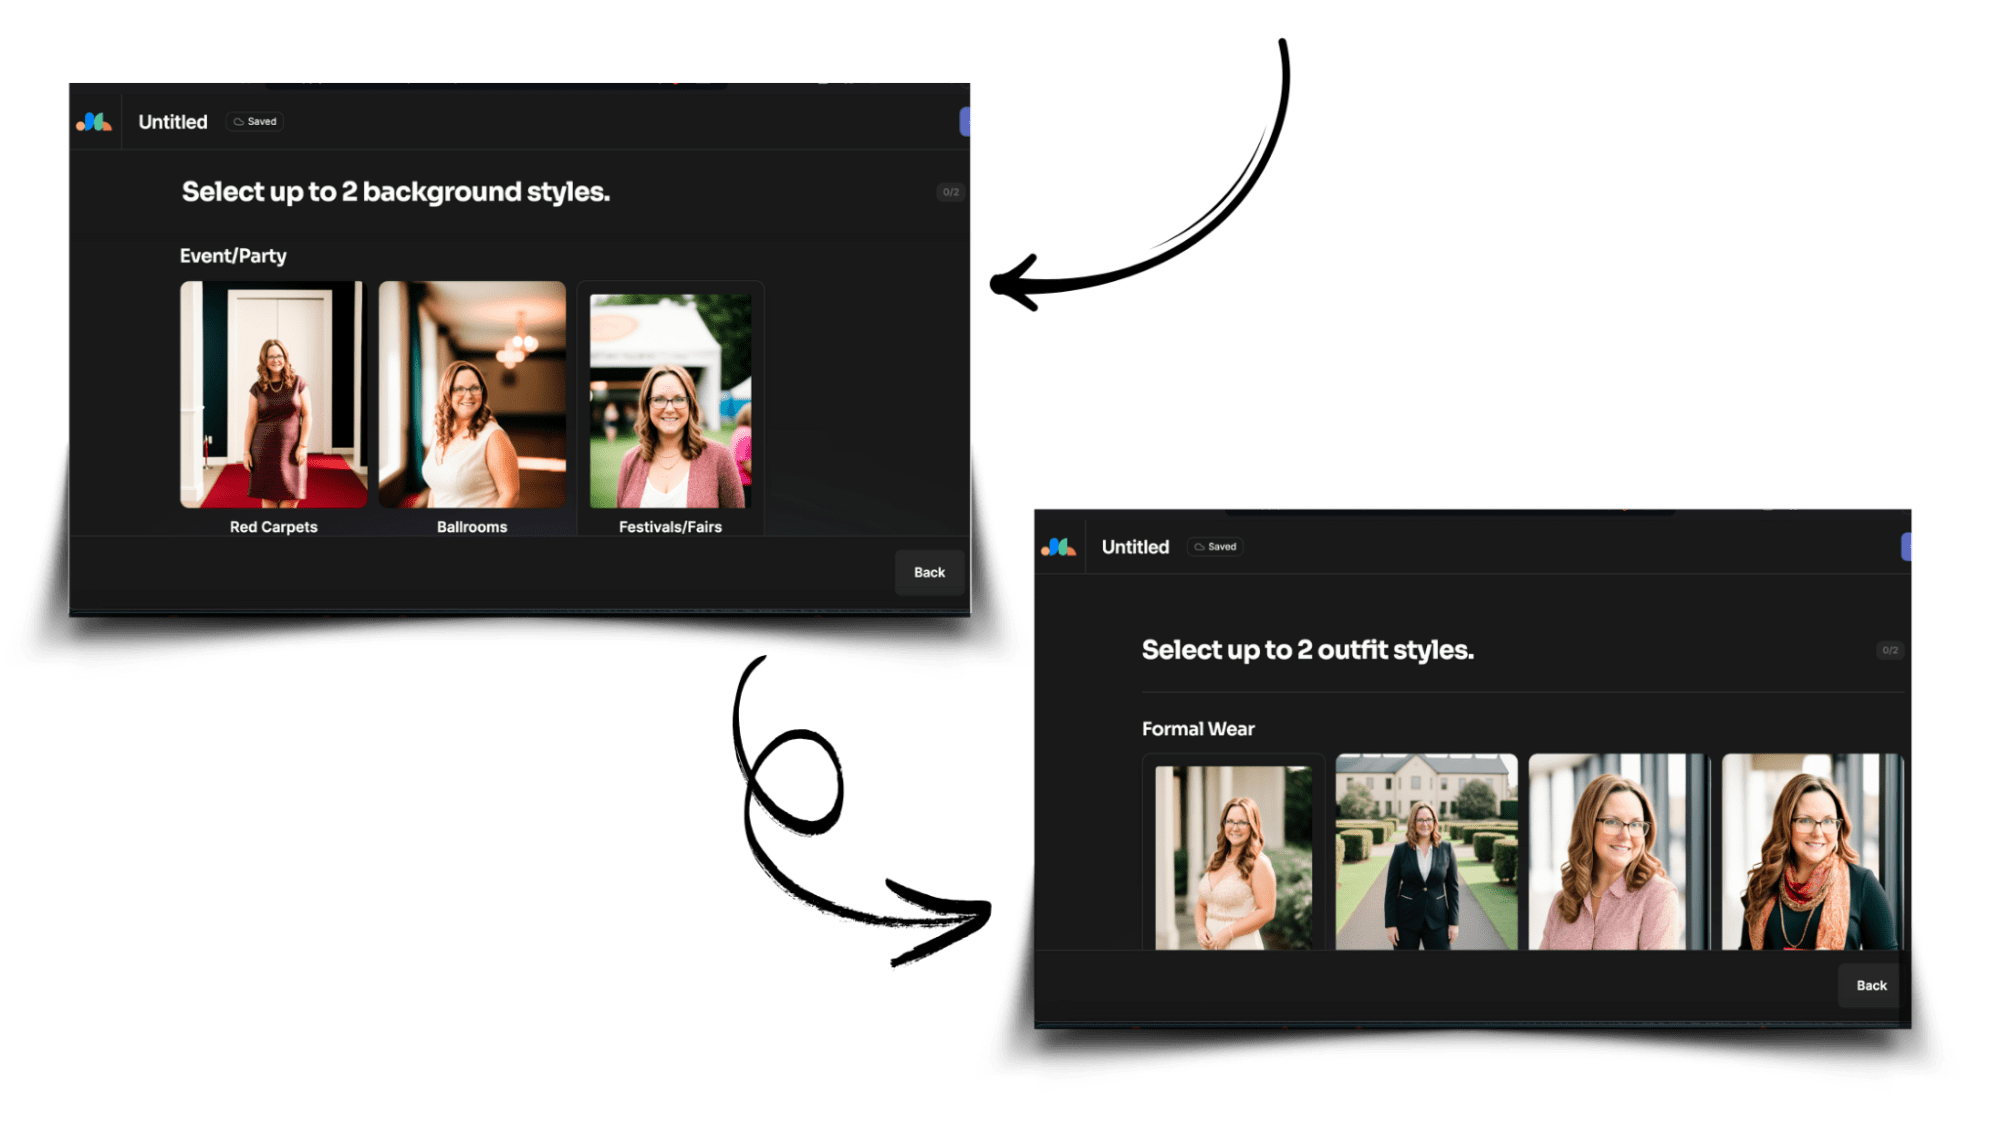The width and height of the screenshot is (1999, 1125).
Task: Click Untitled project title in the outfit styles window
Action: coord(1135,547)
